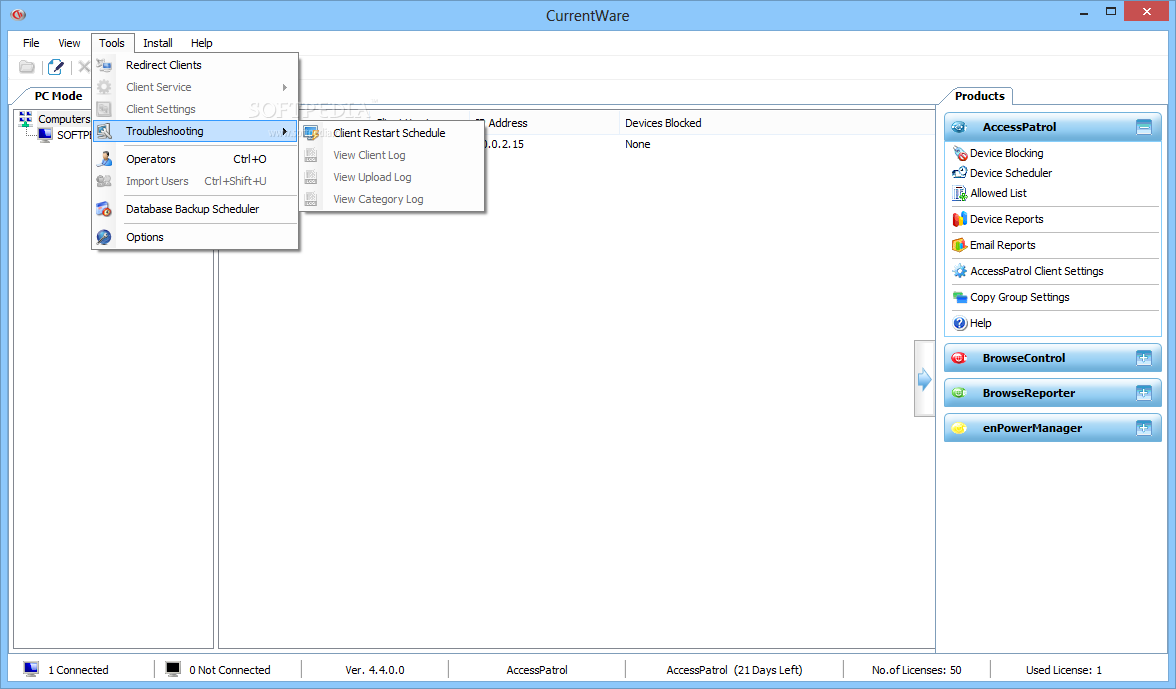Click the Tools menu

point(112,43)
